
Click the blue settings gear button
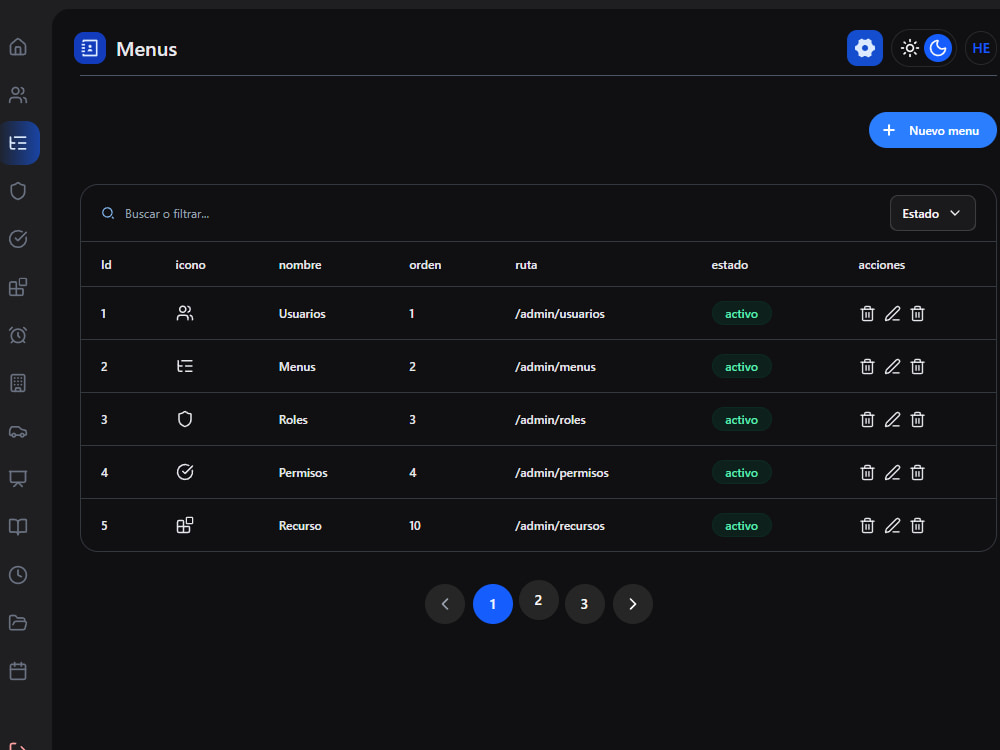[865, 48]
